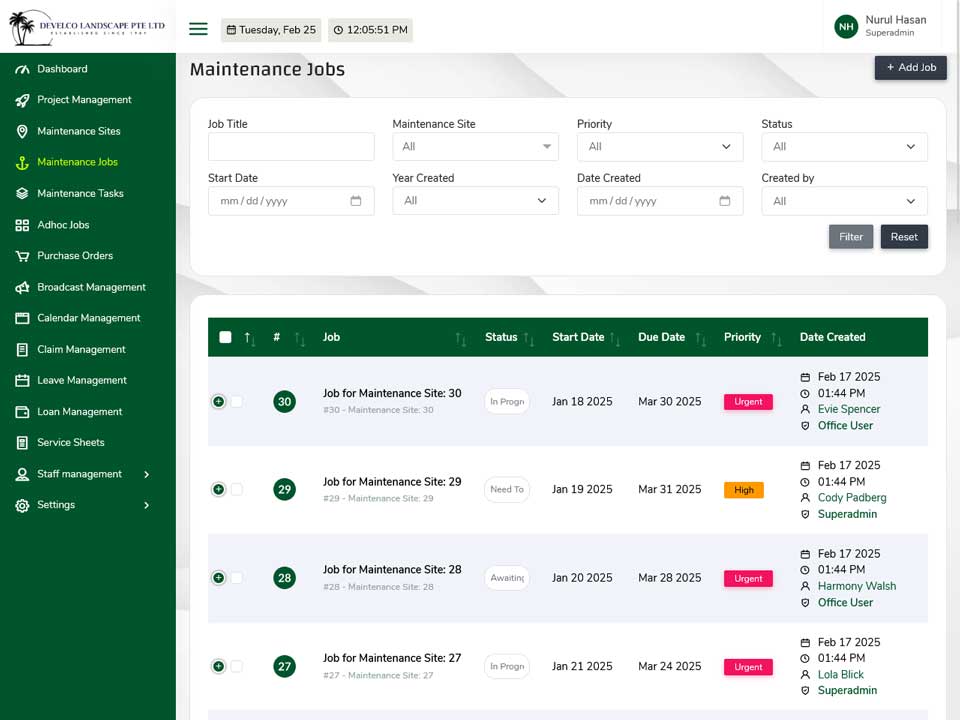Open the Start Date calendar picker icon
960x720 pixels.
(356, 201)
